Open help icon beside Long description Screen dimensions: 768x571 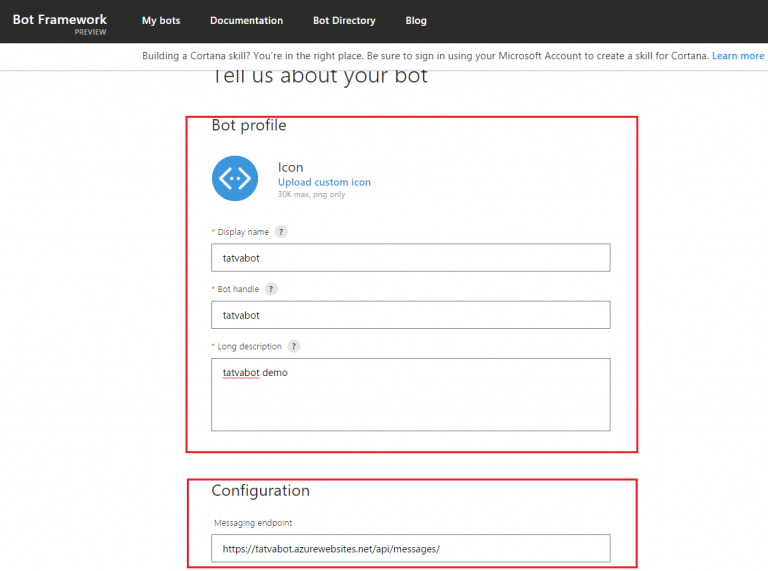coord(293,346)
